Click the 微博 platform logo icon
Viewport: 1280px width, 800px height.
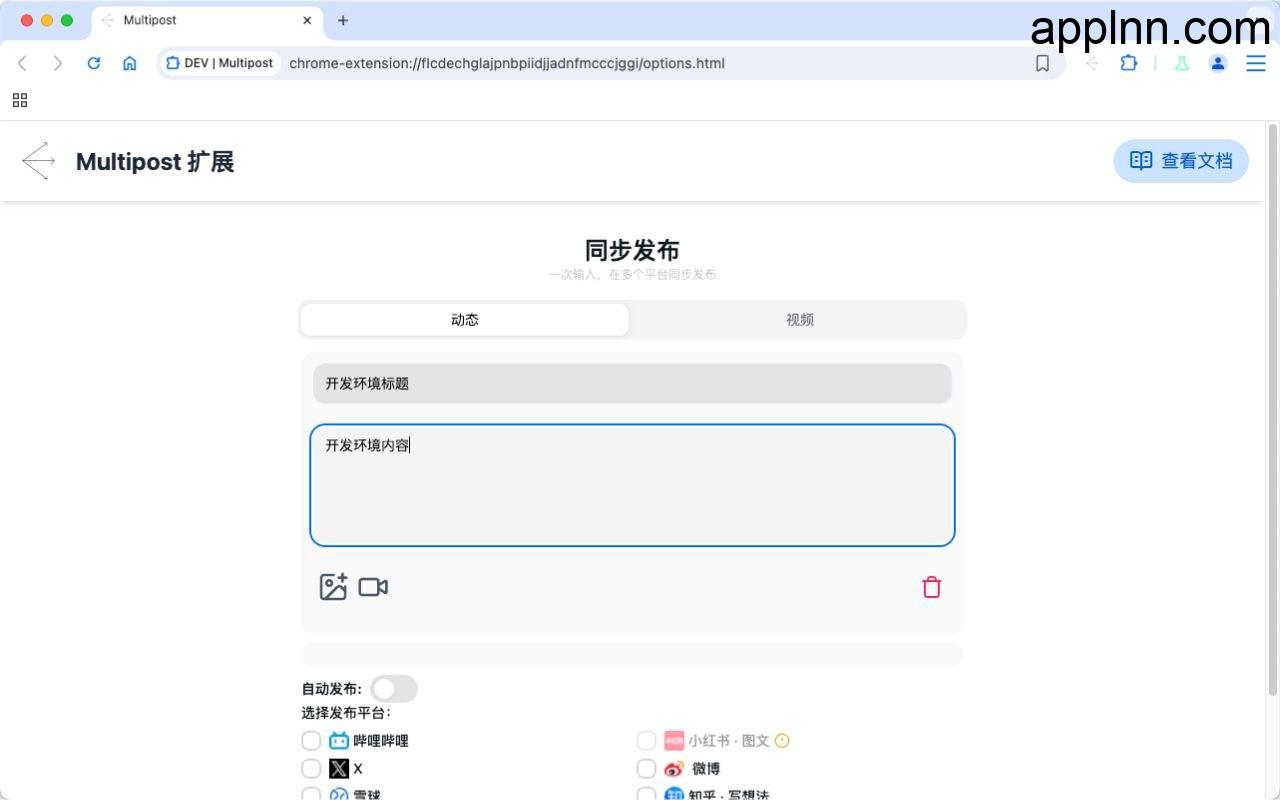coord(674,769)
